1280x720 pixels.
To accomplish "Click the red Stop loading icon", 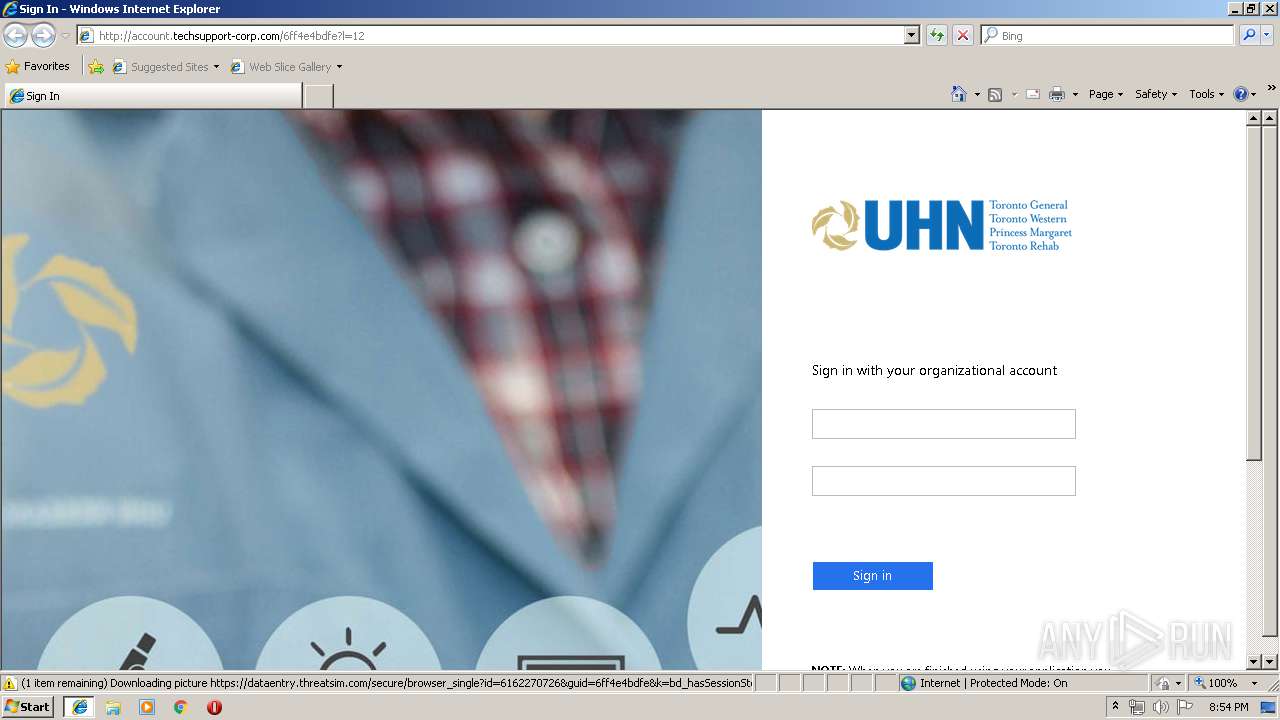I will coord(962,35).
